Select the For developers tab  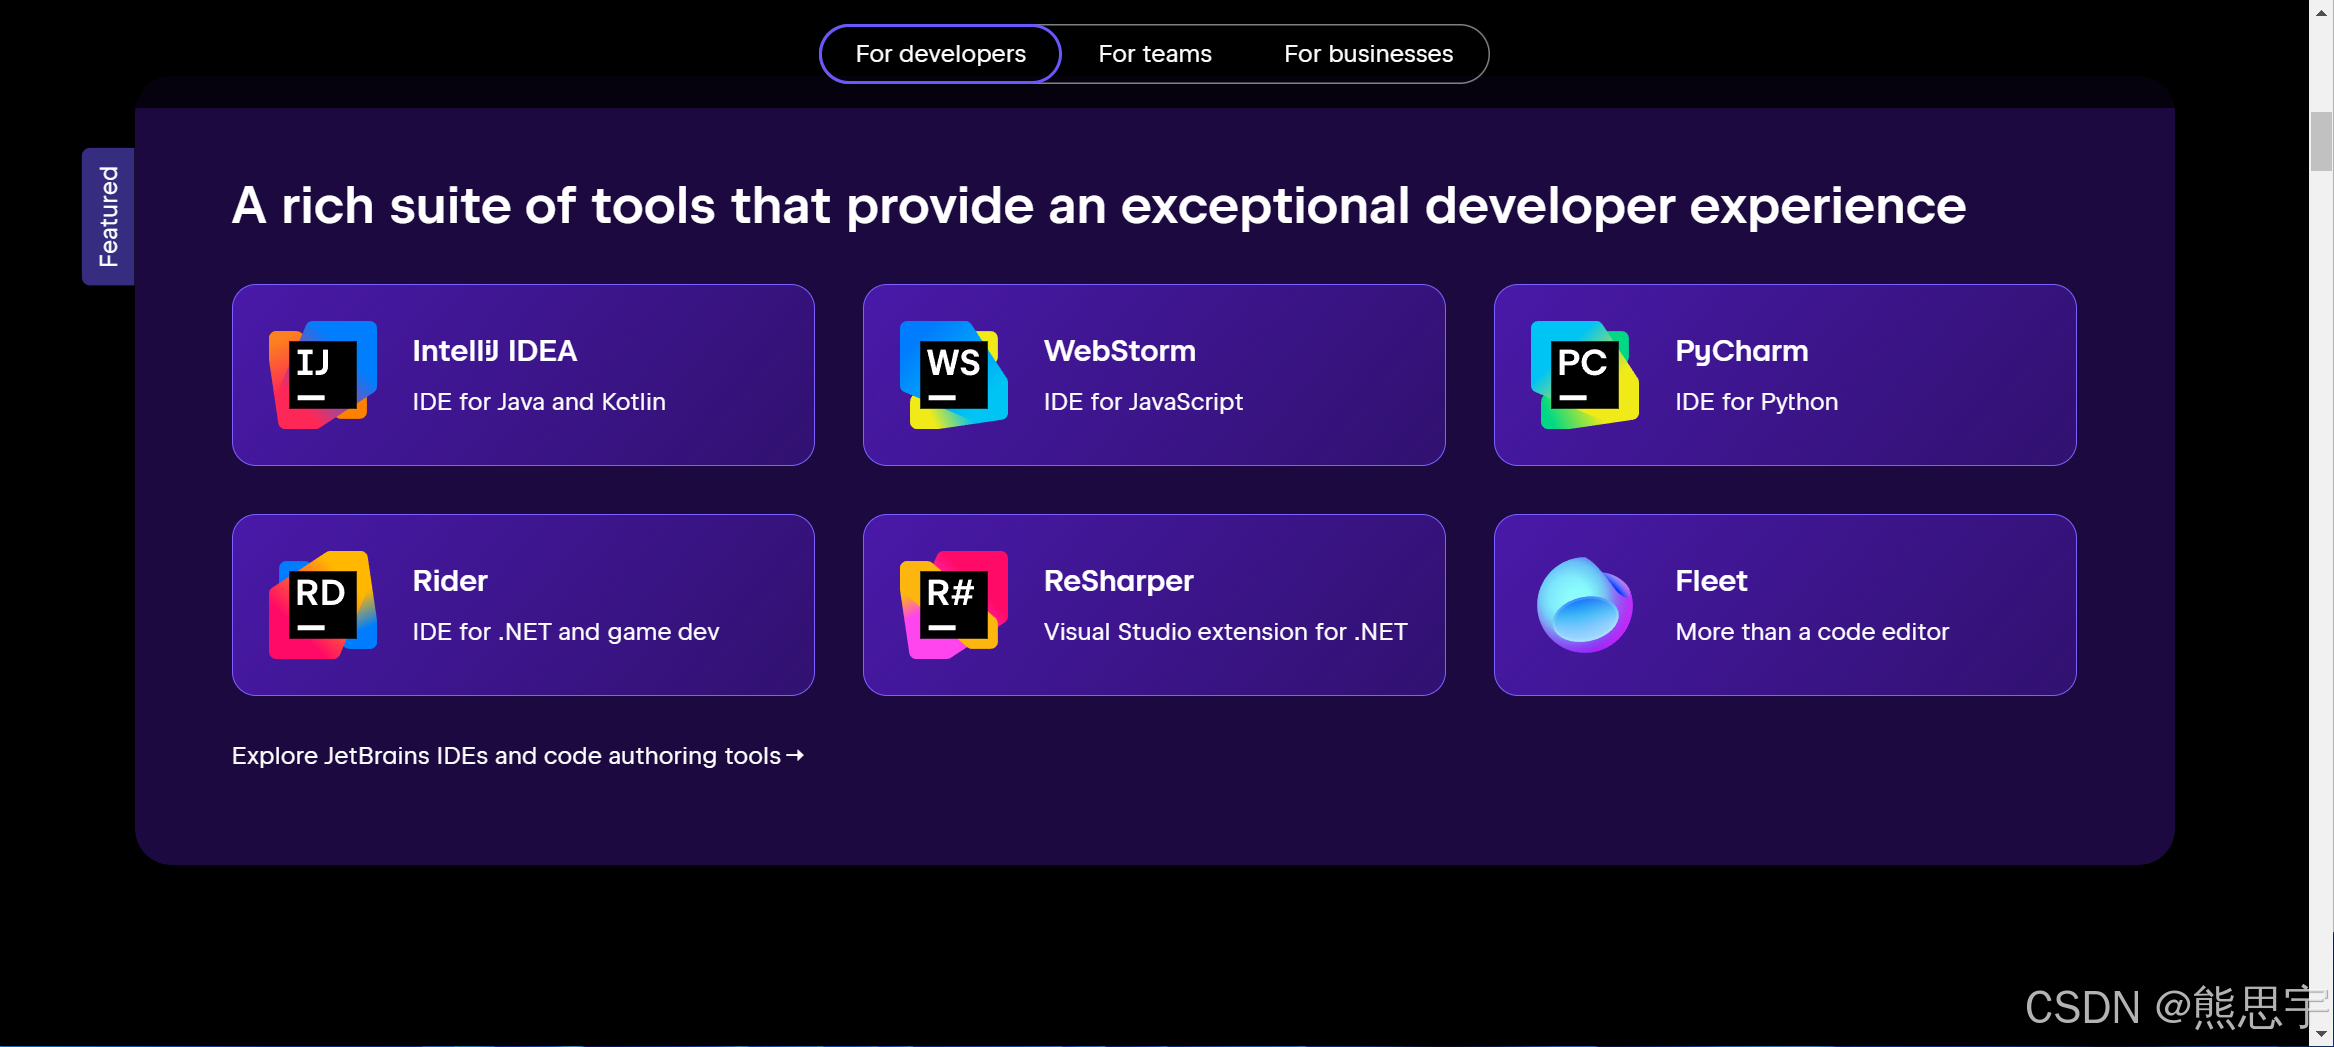940,54
